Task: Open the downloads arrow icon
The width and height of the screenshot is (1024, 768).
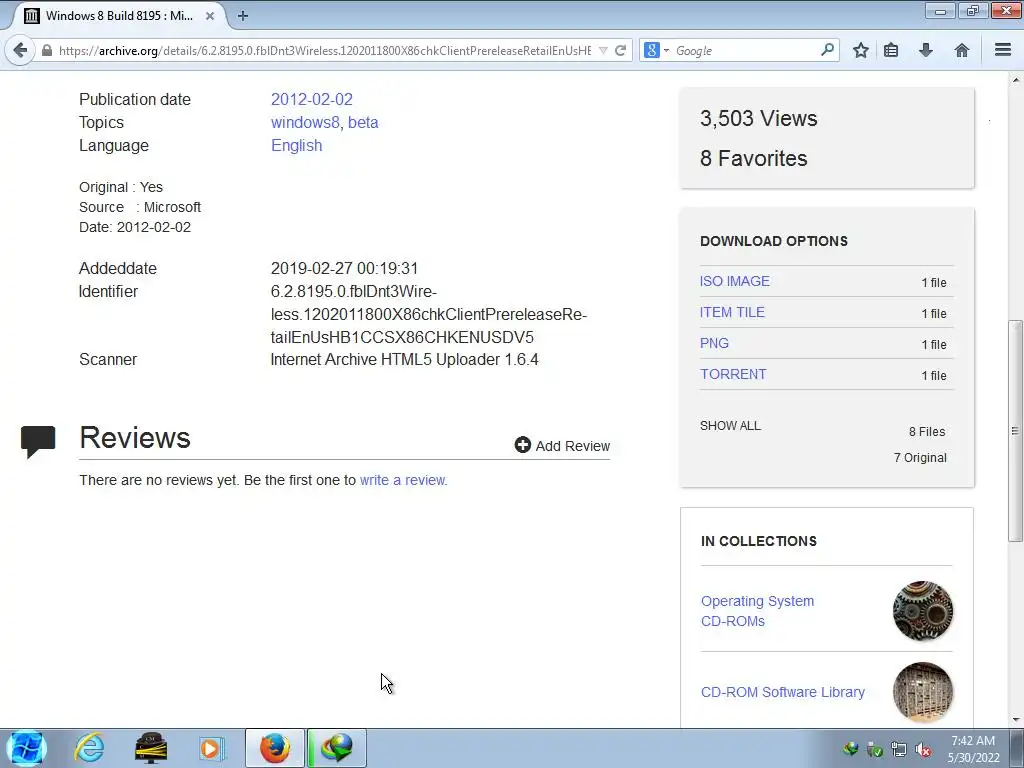Action: click(926, 50)
